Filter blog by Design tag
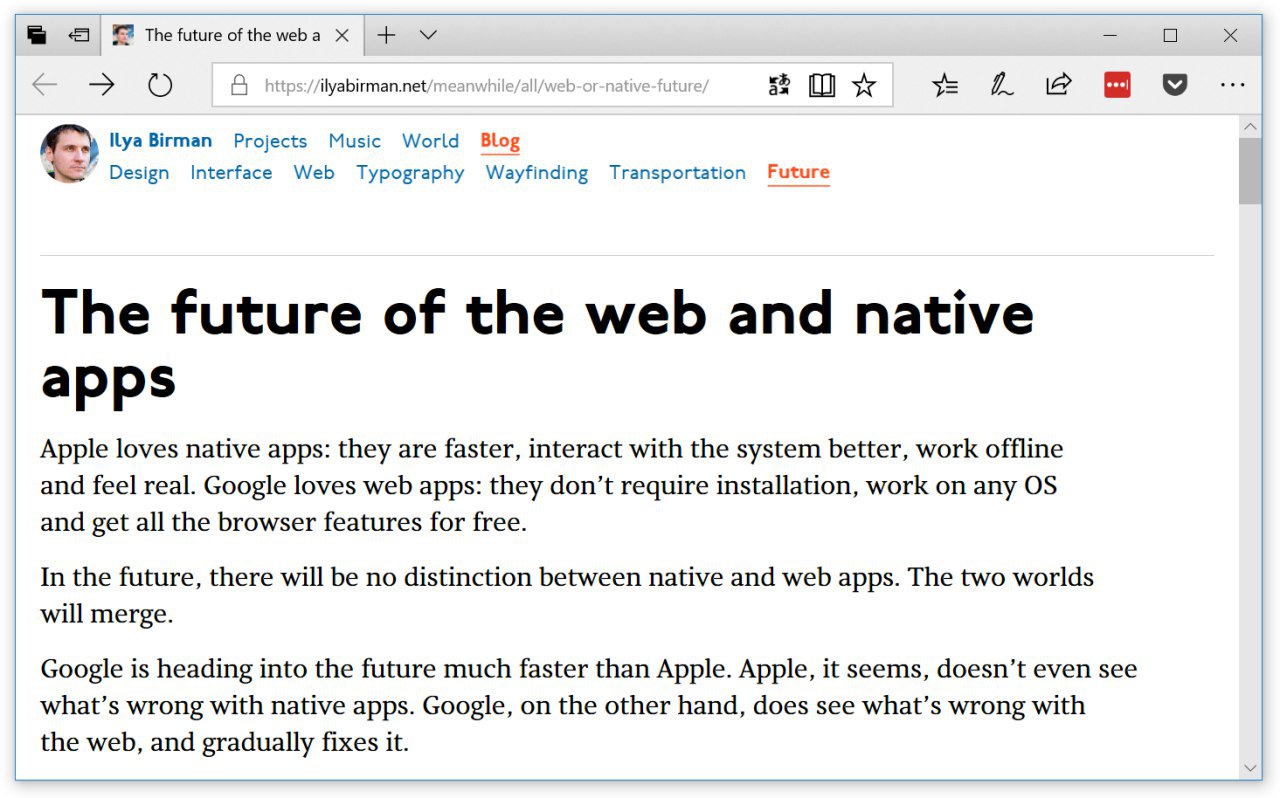This screenshot has height=798, width=1280. [139, 172]
